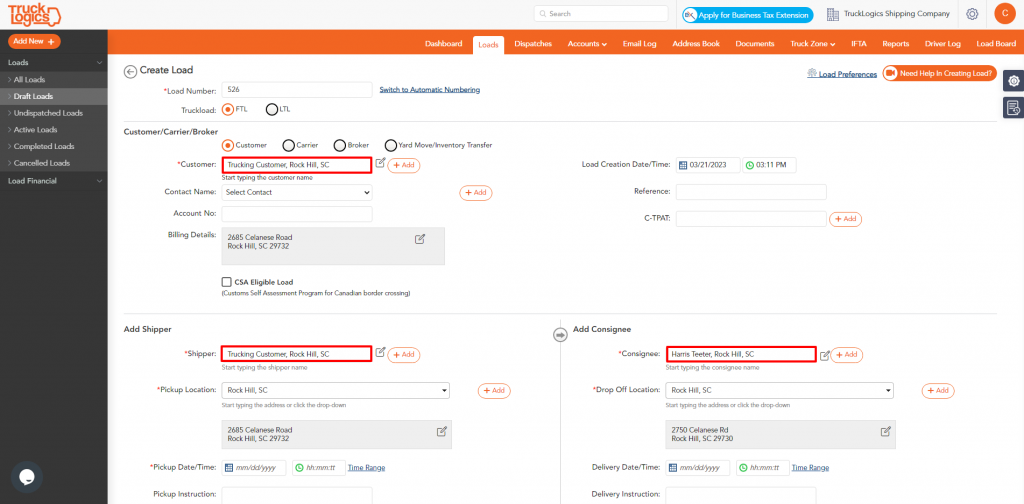Select the Customer radio button
1024x504 pixels.
[x=228, y=145]
